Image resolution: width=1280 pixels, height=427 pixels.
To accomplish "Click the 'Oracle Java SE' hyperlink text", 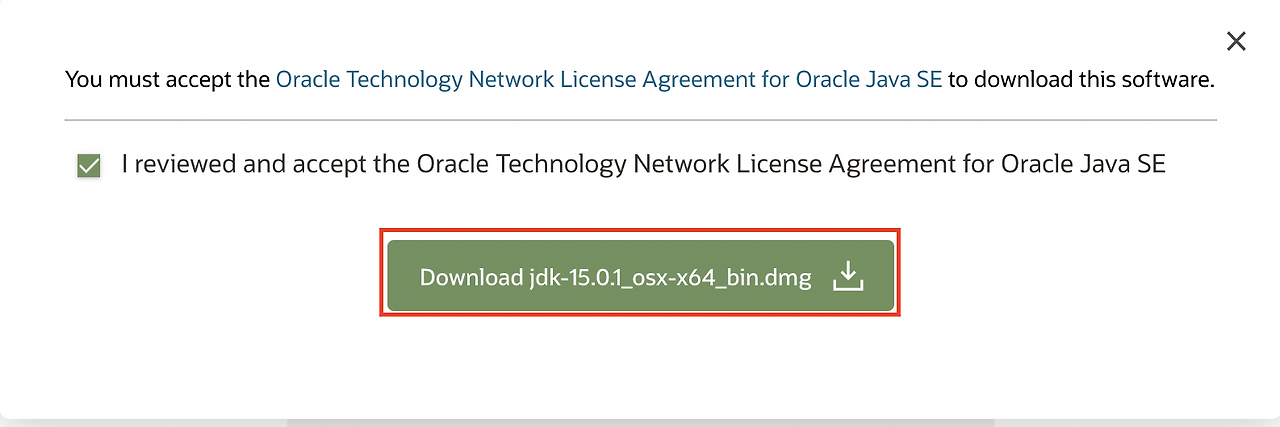I will click(x=869, y=79).
